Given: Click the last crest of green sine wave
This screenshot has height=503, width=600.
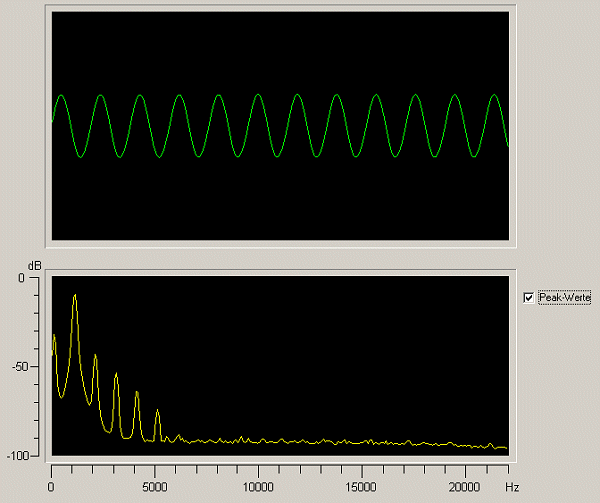Looking at the screenshot, I should tap(494, 96).
